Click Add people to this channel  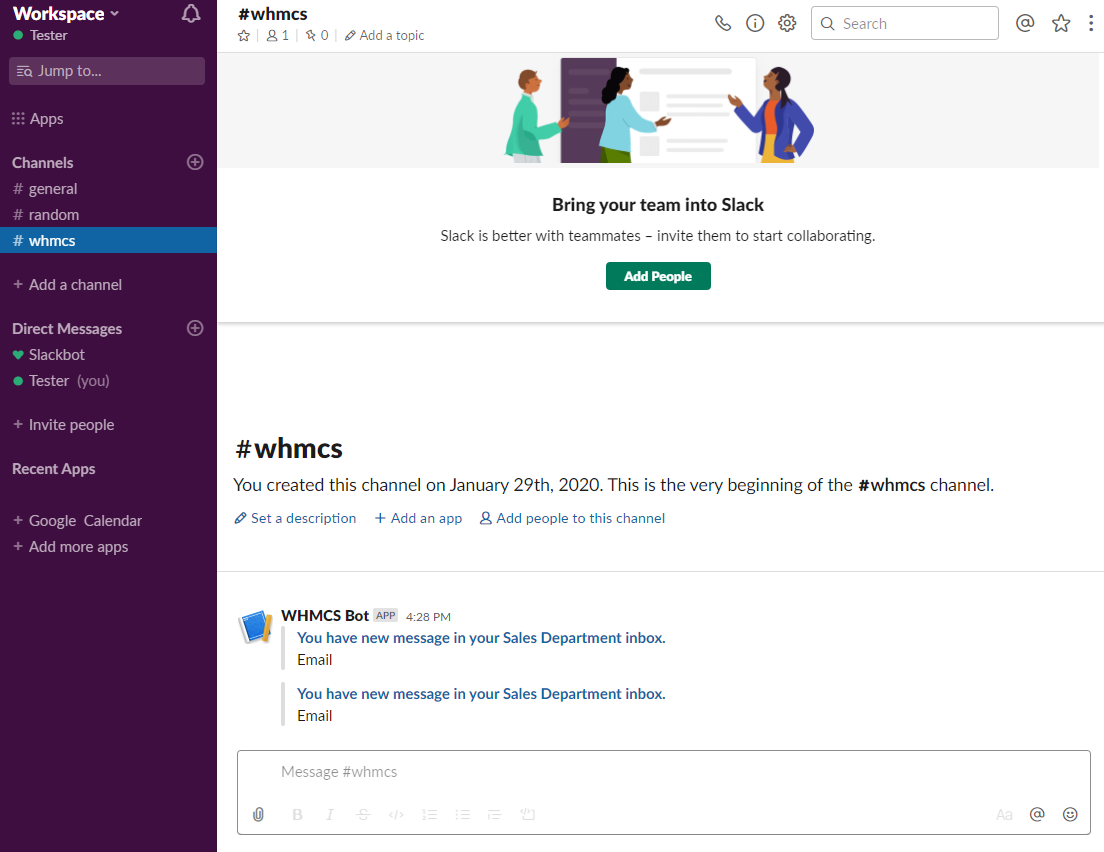pos(572,518)
